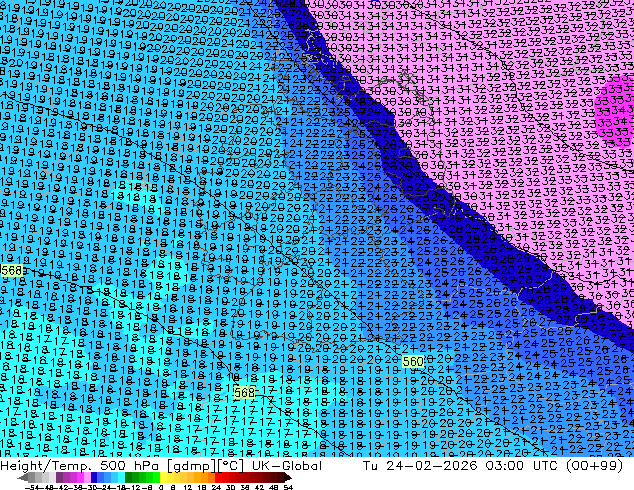The image size is (634, 490).
Task: Click the '-54' legend scale value
Action: pyautogui.click(x=32, y=487)
